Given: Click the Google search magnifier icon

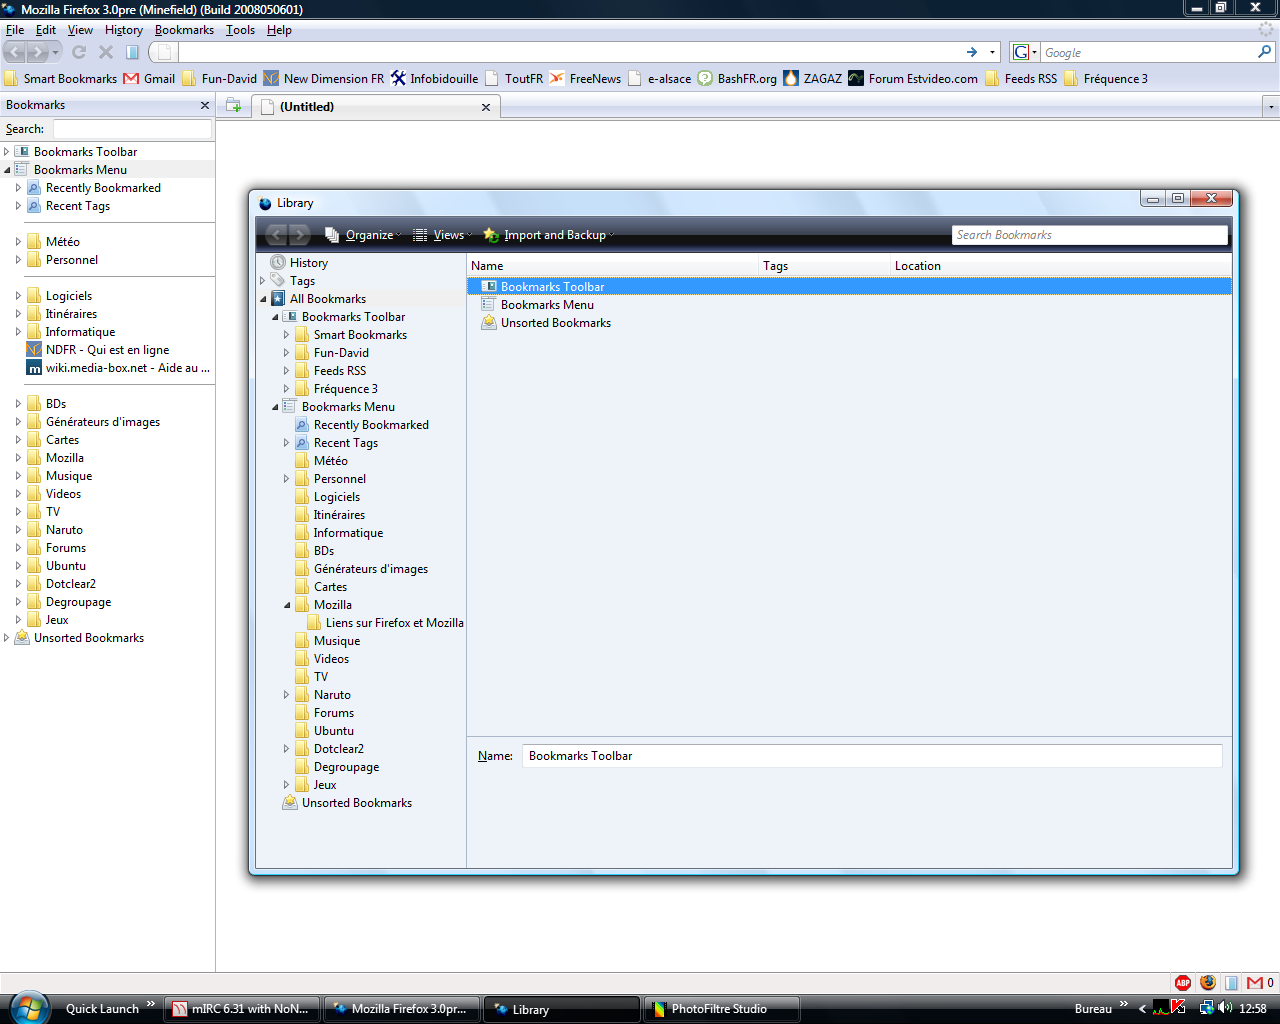Looking at the screenshot, I should (x=1265, y=52).
